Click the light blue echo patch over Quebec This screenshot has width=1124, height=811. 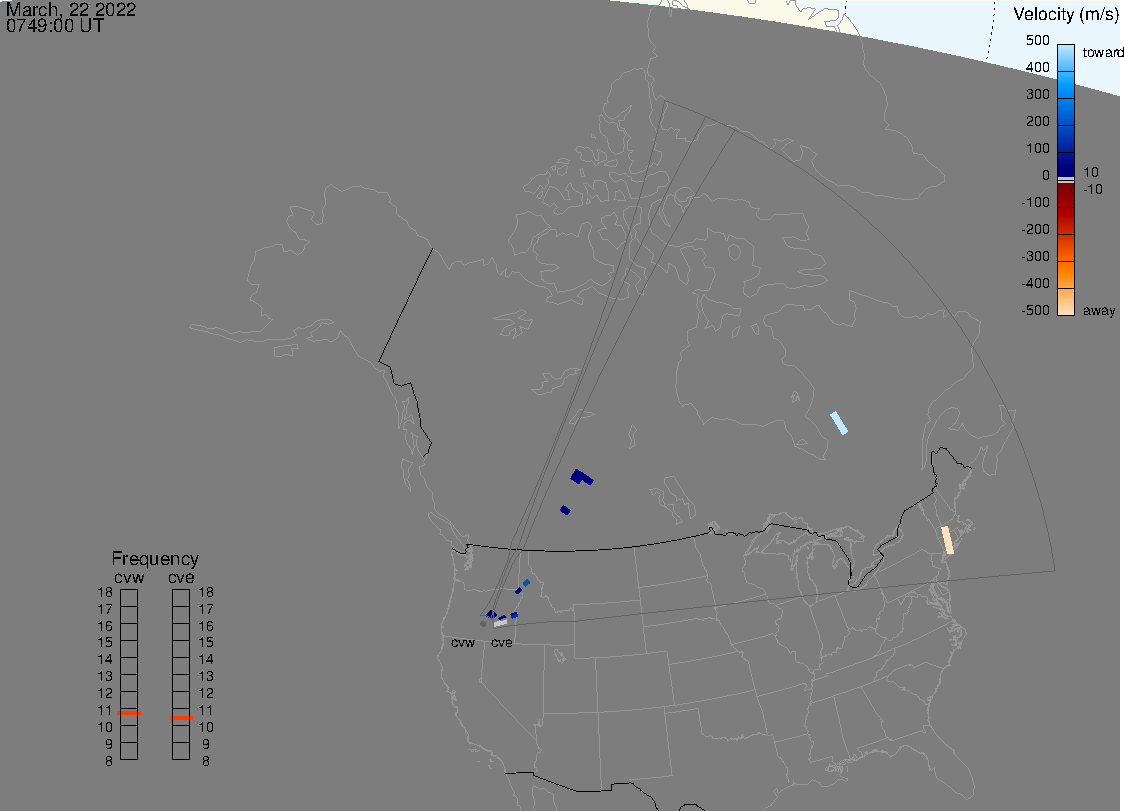(839, 423)
